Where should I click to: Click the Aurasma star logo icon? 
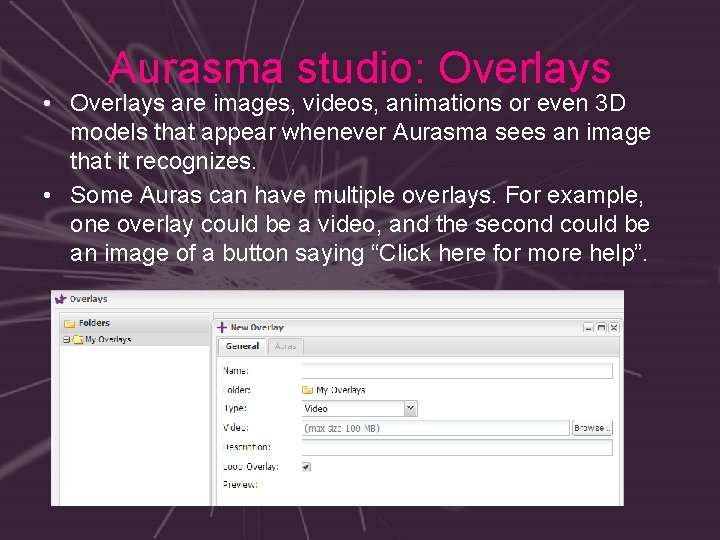click(x=61, y=299)
